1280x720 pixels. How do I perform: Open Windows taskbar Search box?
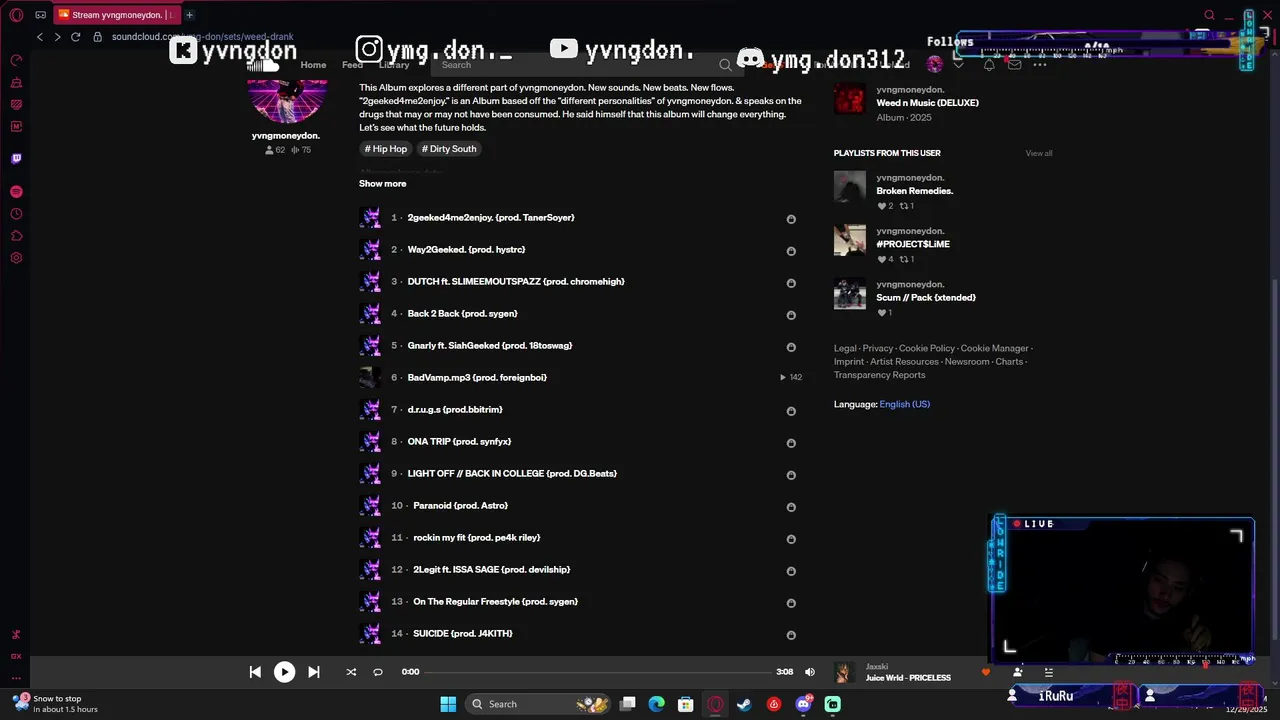539,704
